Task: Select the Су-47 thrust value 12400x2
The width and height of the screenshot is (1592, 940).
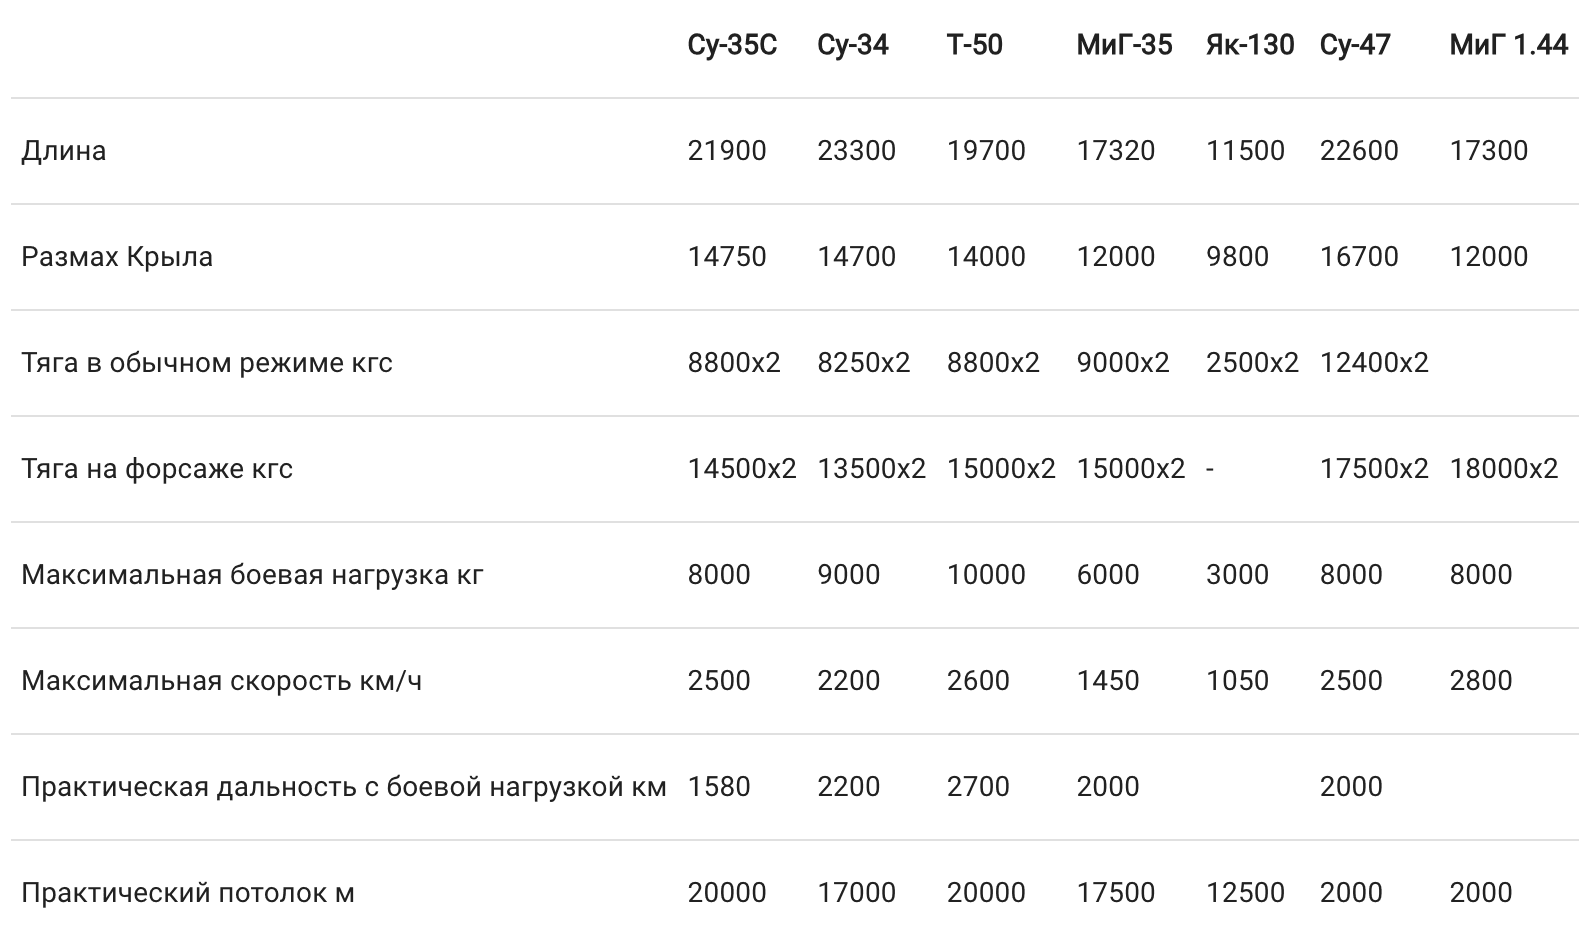Action: (x=1374, y=363)
